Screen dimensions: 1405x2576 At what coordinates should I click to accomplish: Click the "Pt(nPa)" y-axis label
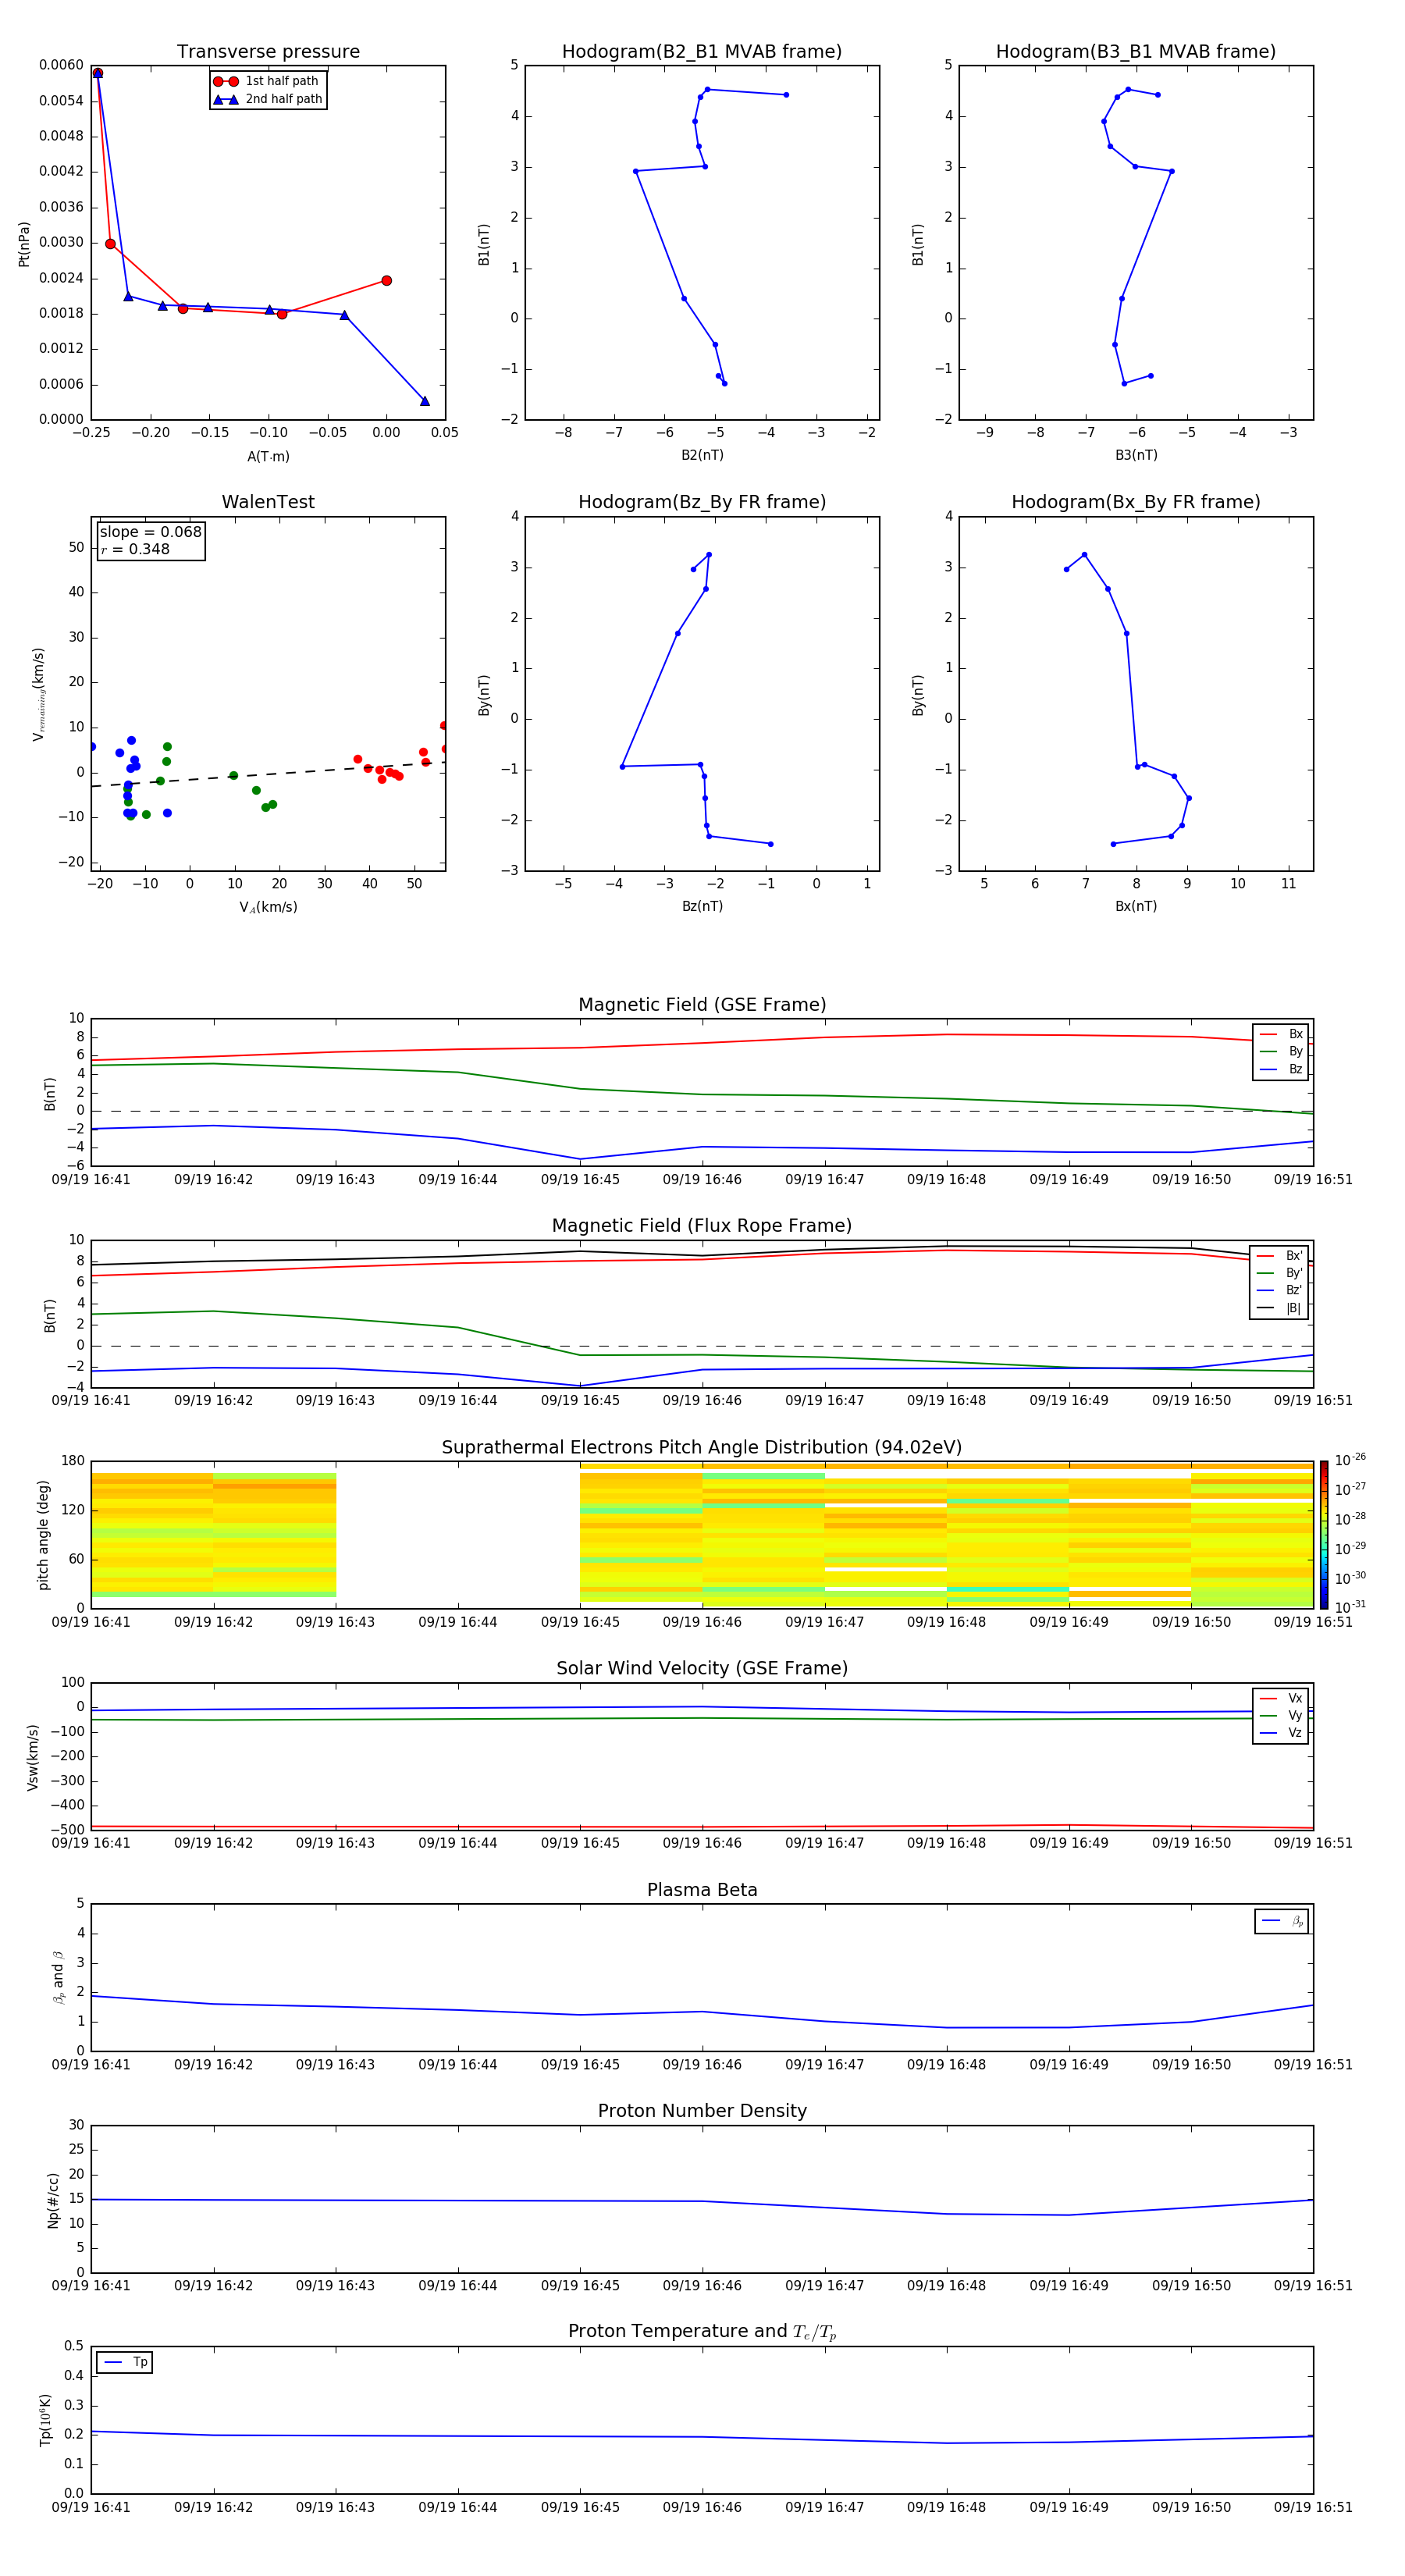pos(24,244)
